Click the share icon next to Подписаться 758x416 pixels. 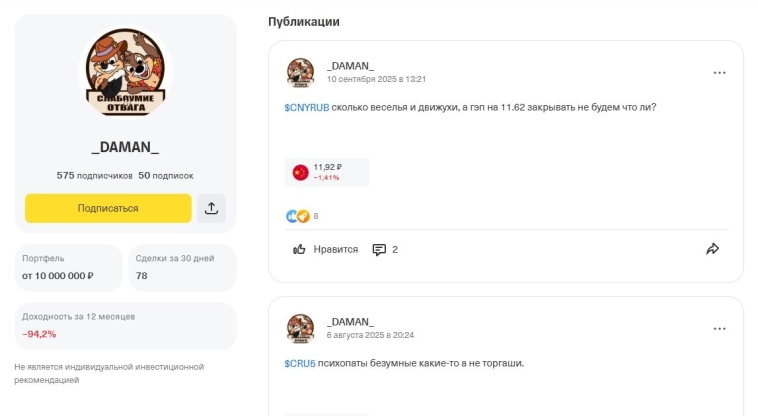[x=212, y=208]
